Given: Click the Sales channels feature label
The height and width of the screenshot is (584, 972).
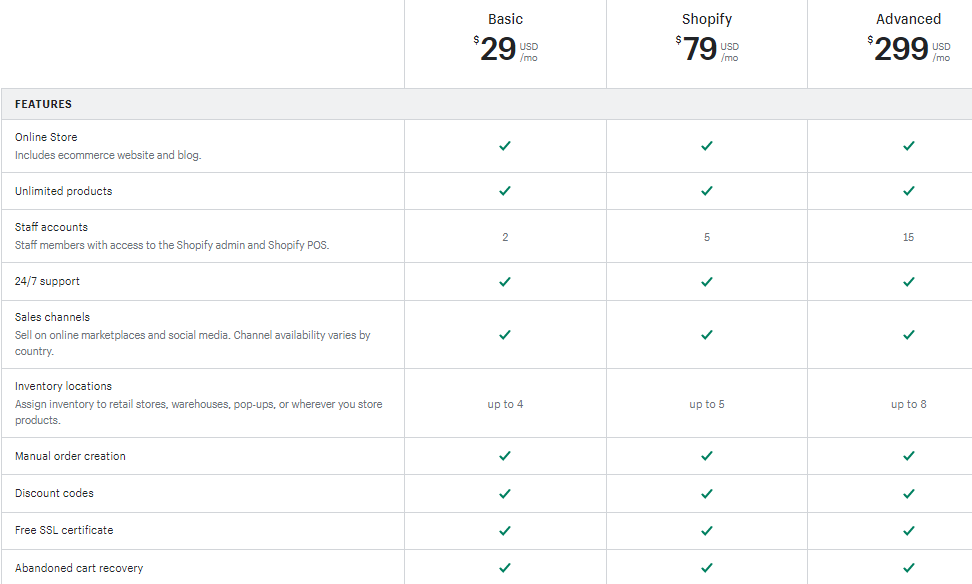Looking at the screenshot, I should (x=52, y=317).
